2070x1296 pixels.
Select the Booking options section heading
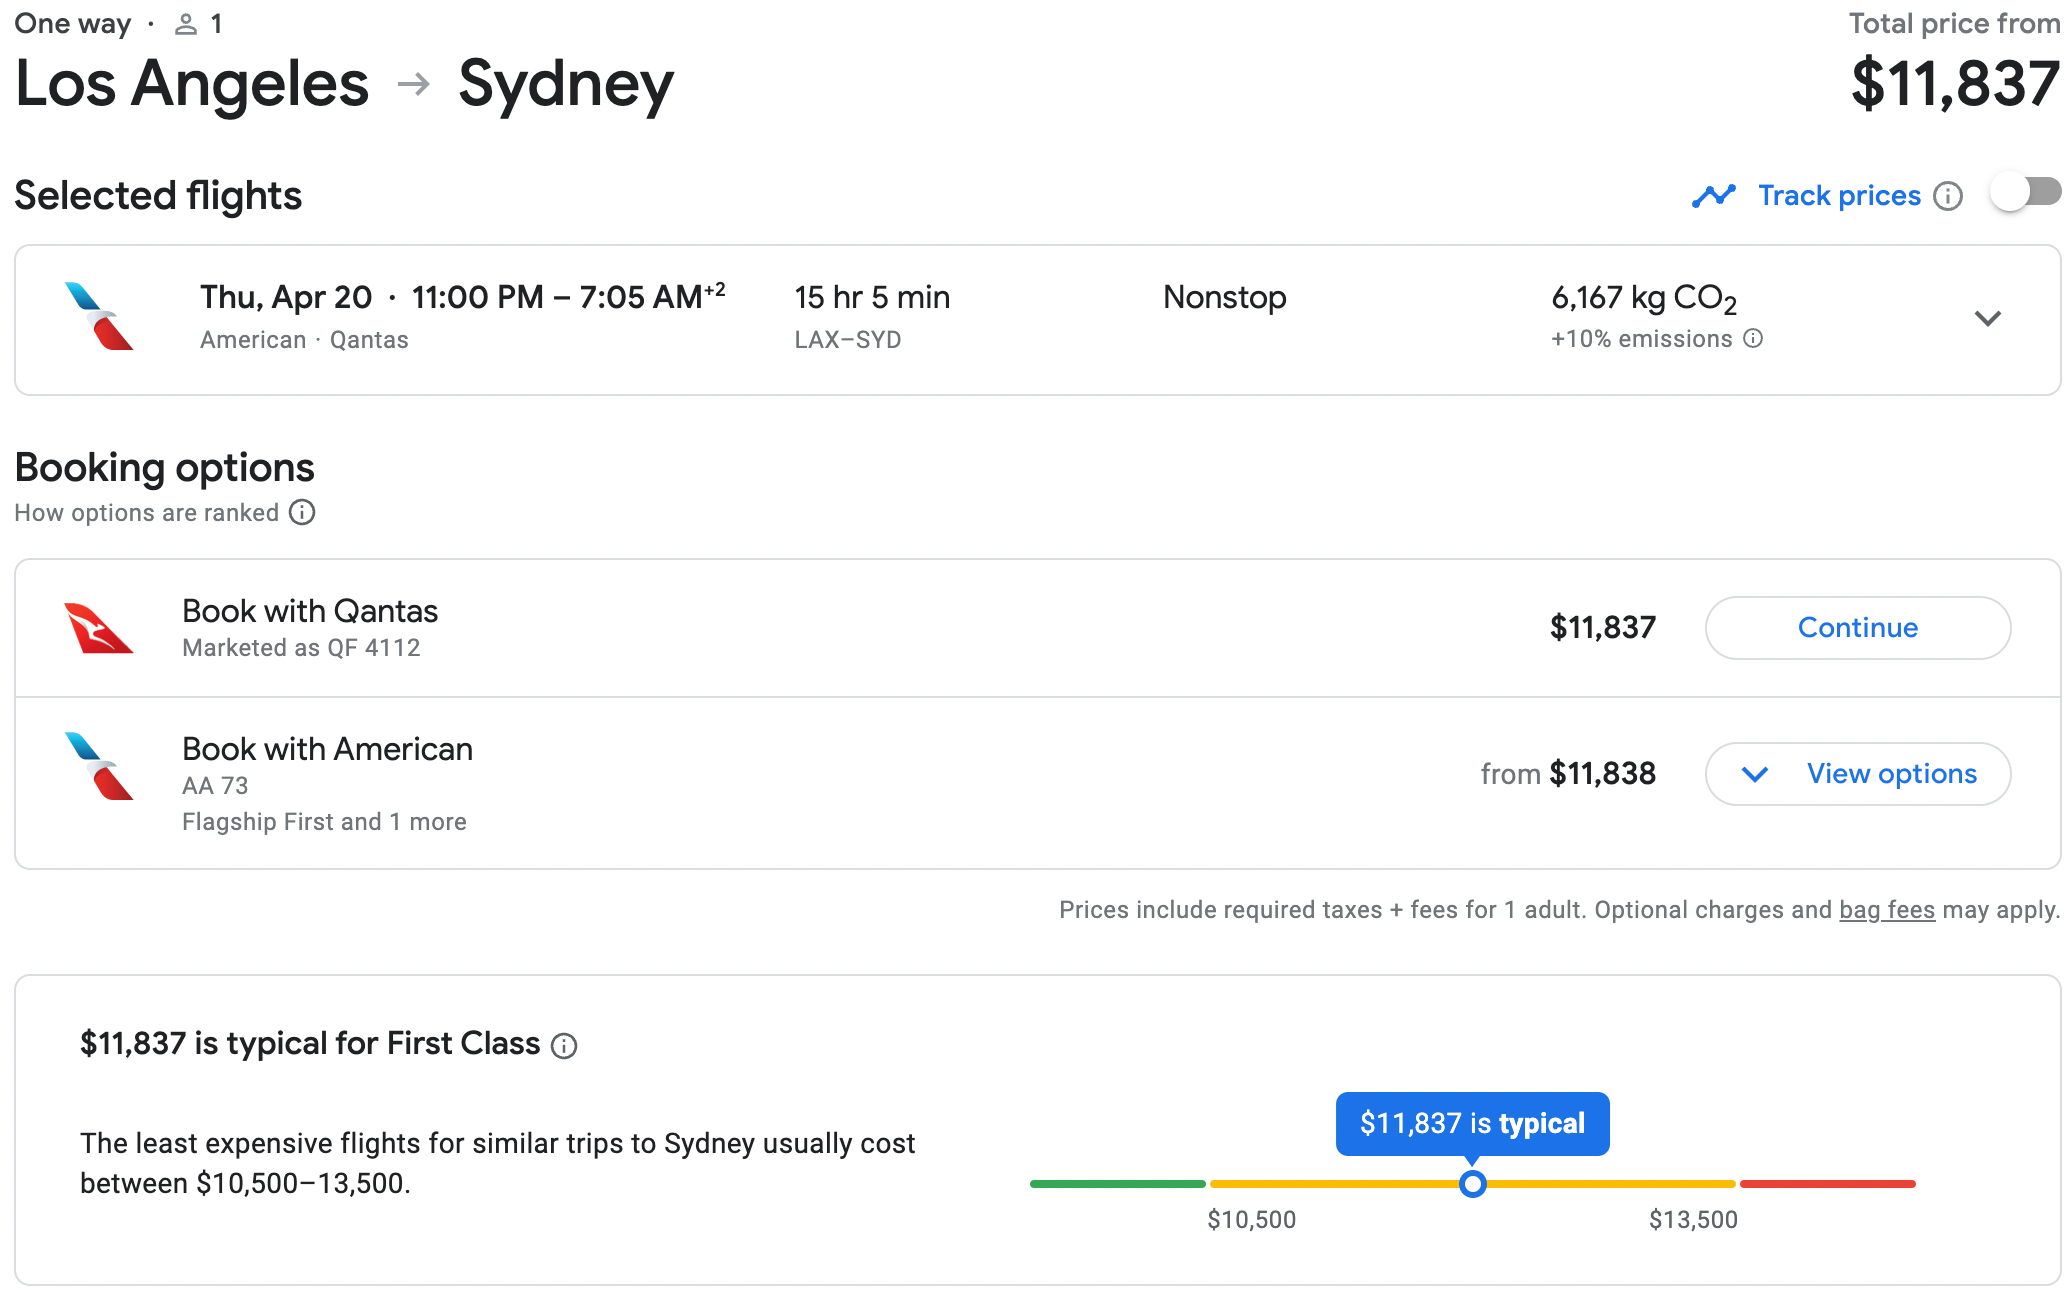tap(163, 467)
